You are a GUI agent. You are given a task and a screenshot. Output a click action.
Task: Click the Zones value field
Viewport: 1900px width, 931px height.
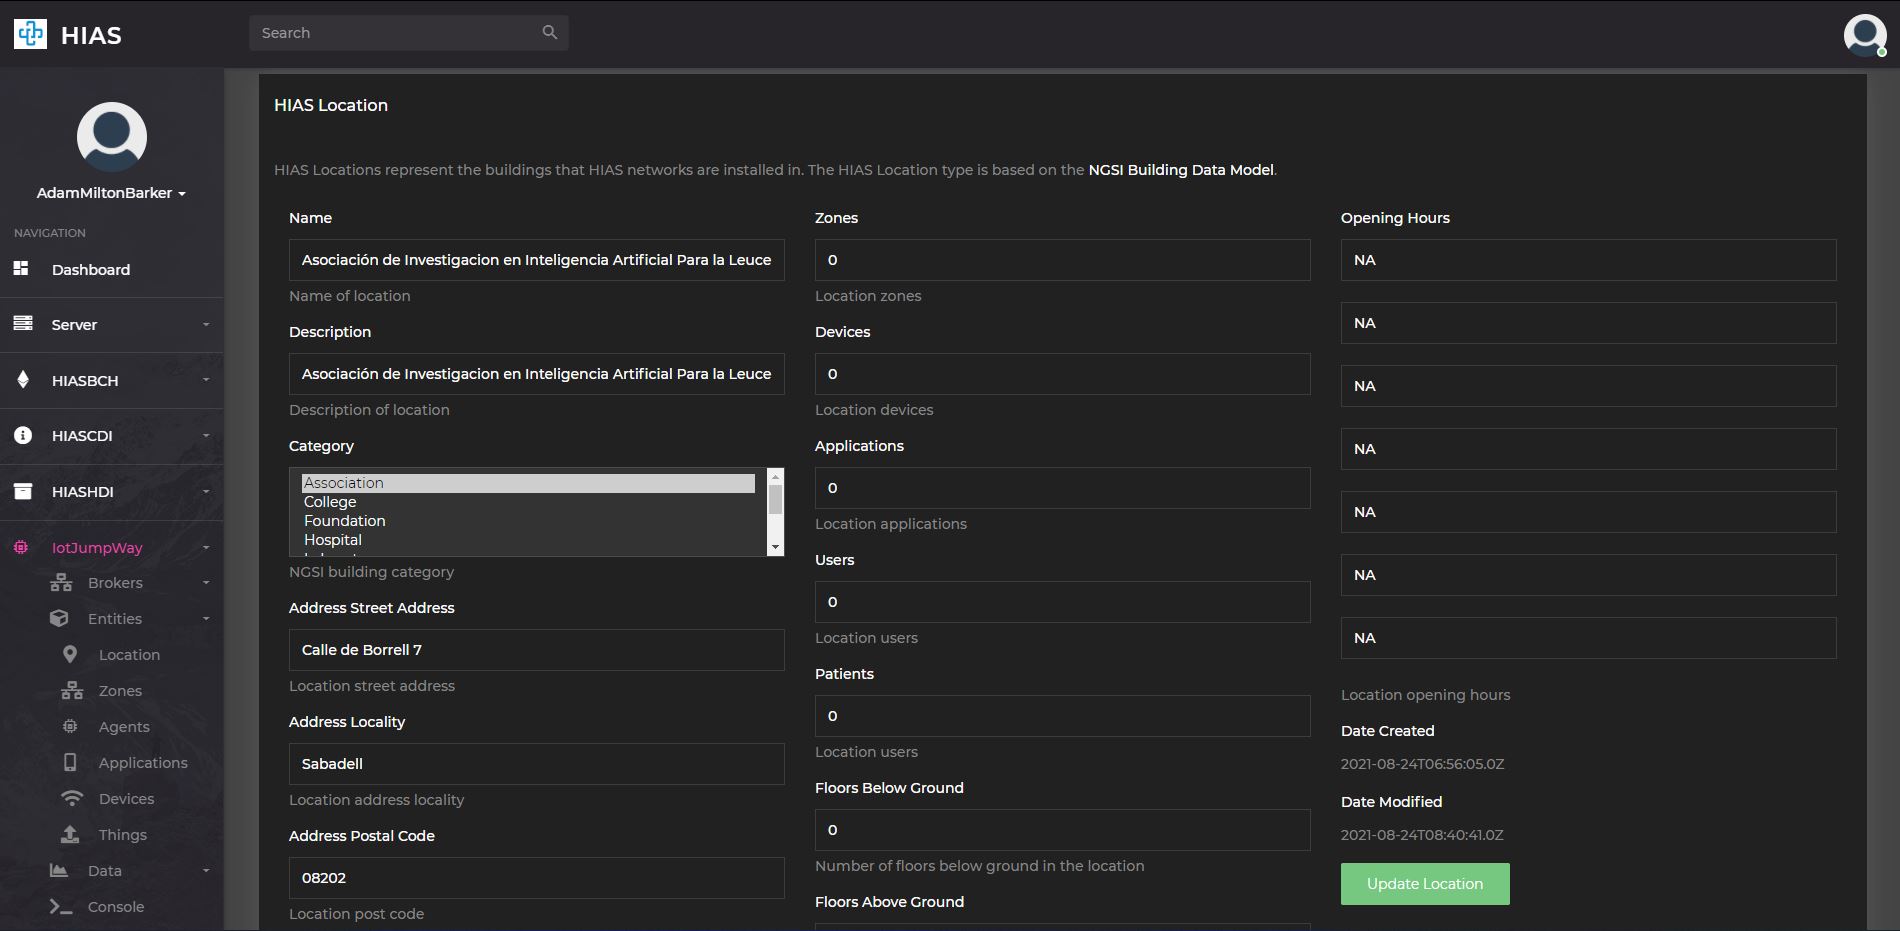coord(1063,260)
